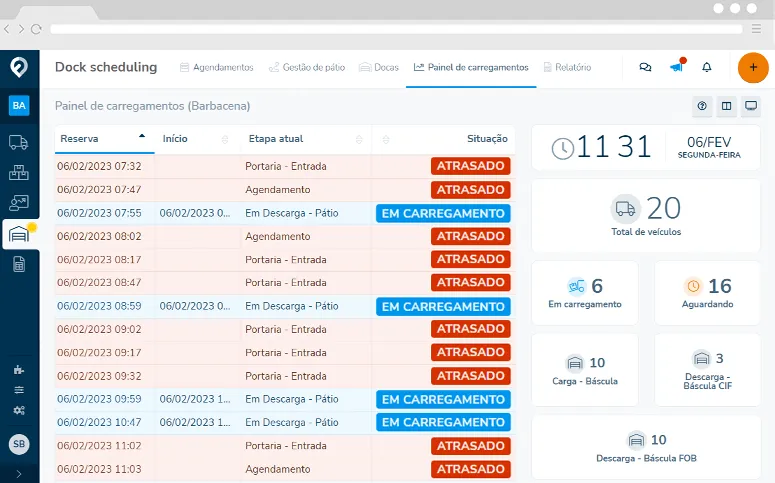Select Painel de carregamentos tab
The height and width of the screenshot is (483, 775).
471,67
